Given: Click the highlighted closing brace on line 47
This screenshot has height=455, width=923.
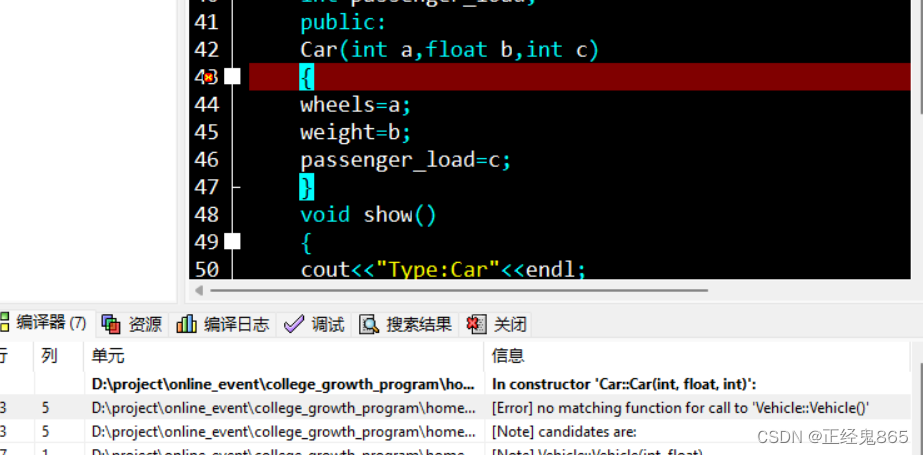Looking at the screenshot, I should (306, 187).
